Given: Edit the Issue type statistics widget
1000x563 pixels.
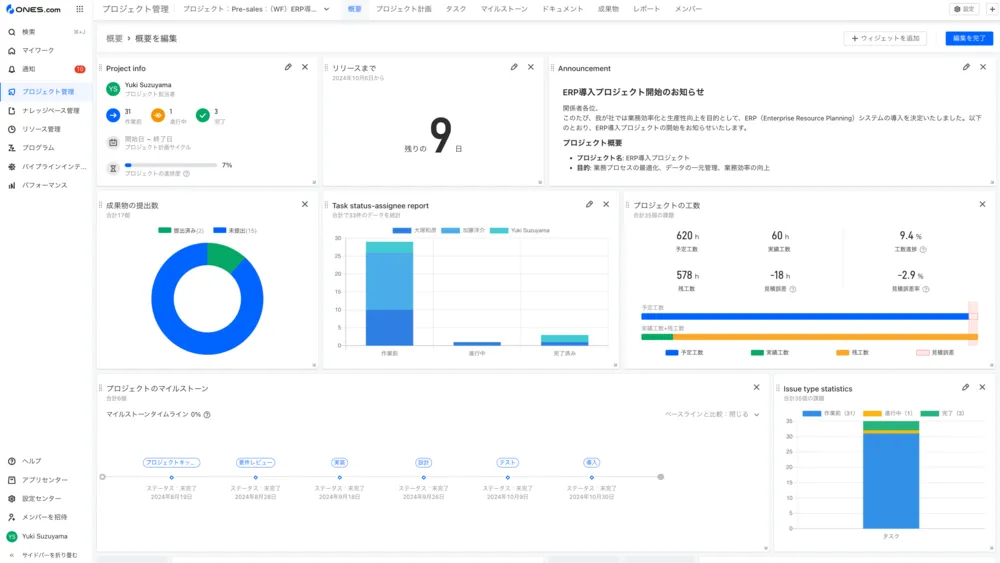Looking at the screenshot, I should [966, 387].
